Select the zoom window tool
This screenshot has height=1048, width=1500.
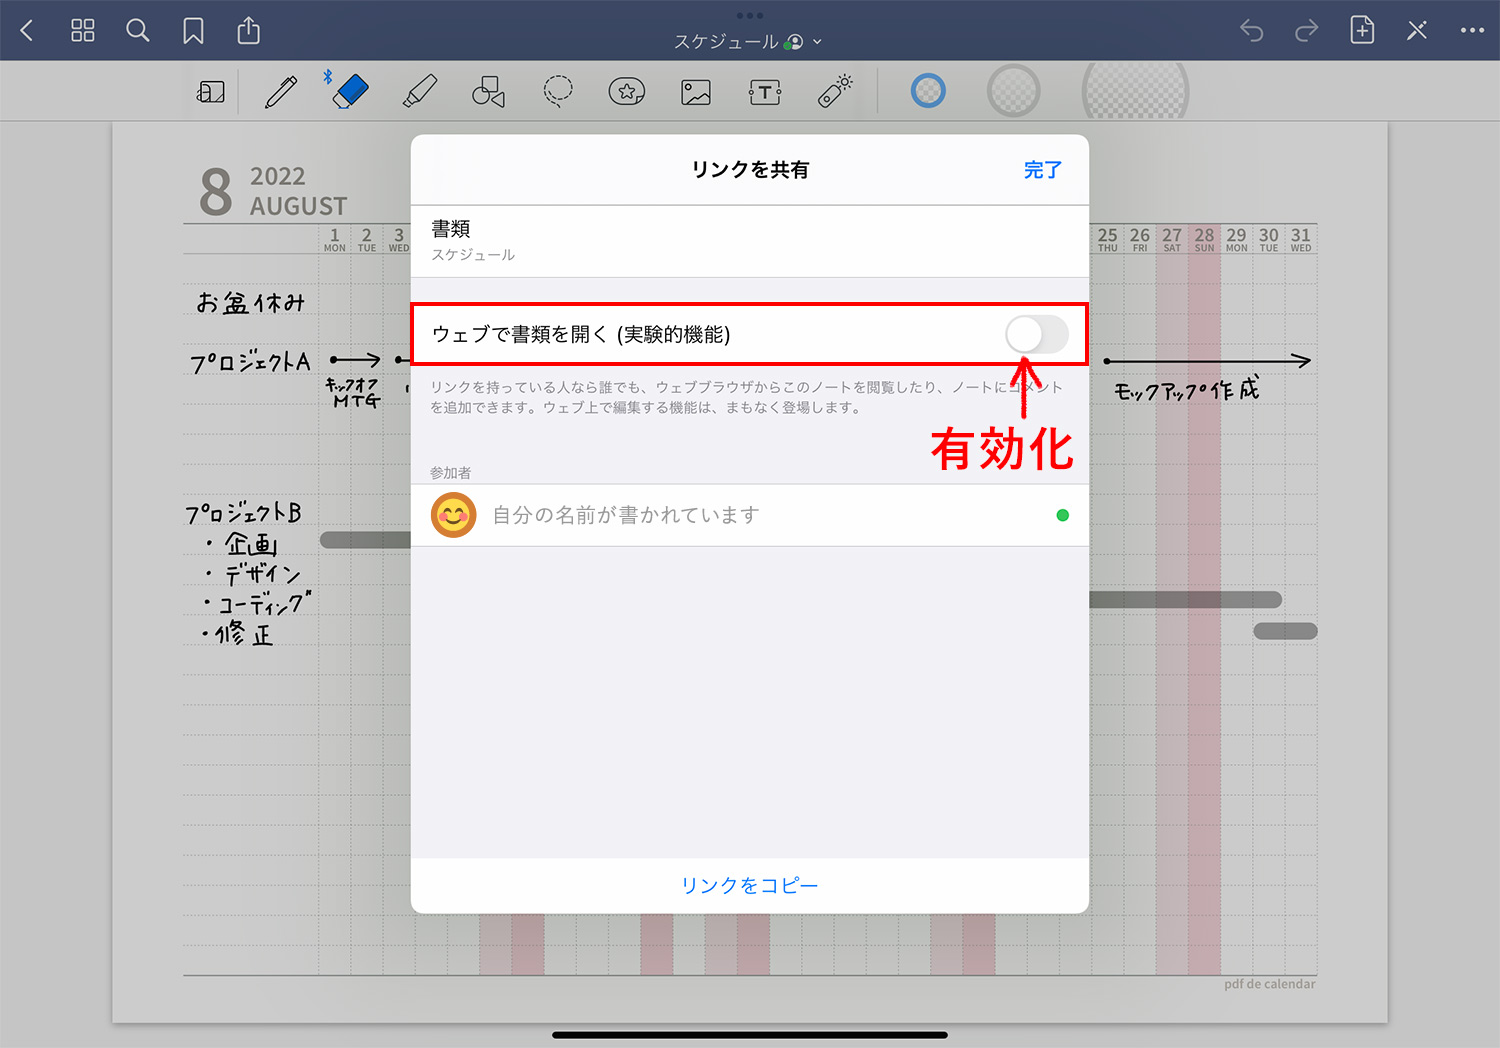click(210, 92)
